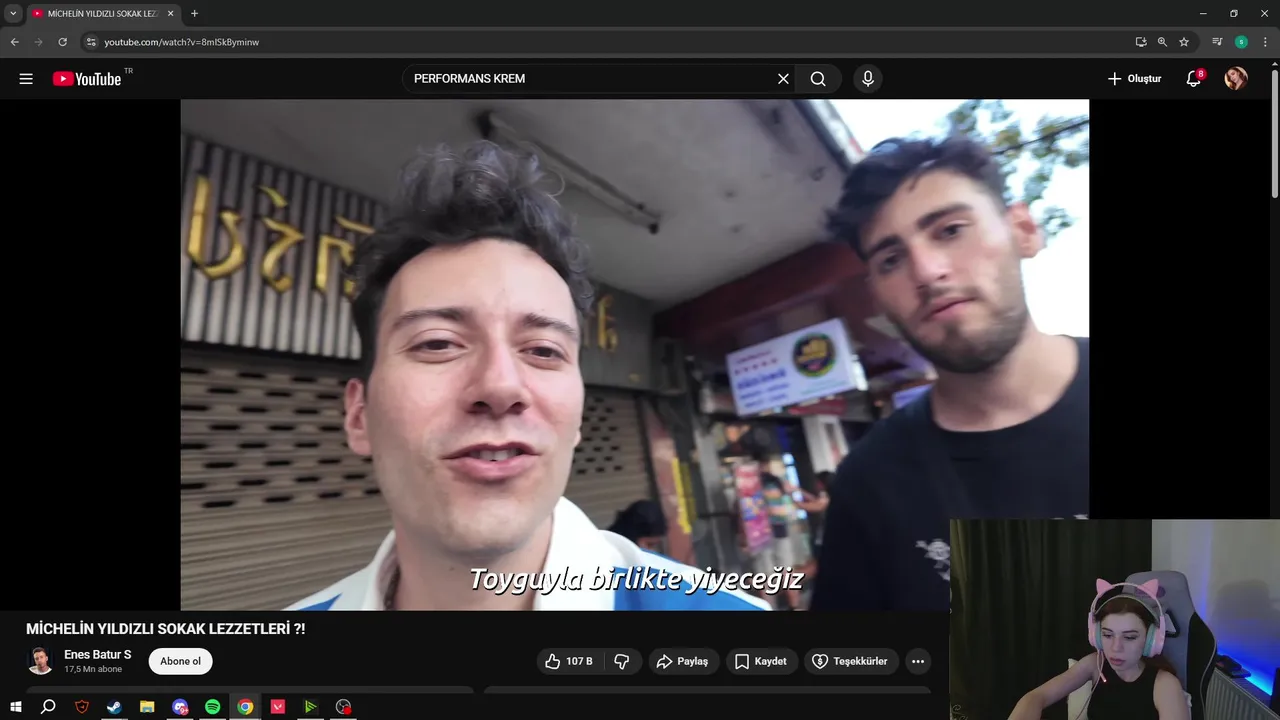This screenshot has width=1280, height=720.
Task: Open OBS Studio from taskbar
Action: [x=344, y=707]
